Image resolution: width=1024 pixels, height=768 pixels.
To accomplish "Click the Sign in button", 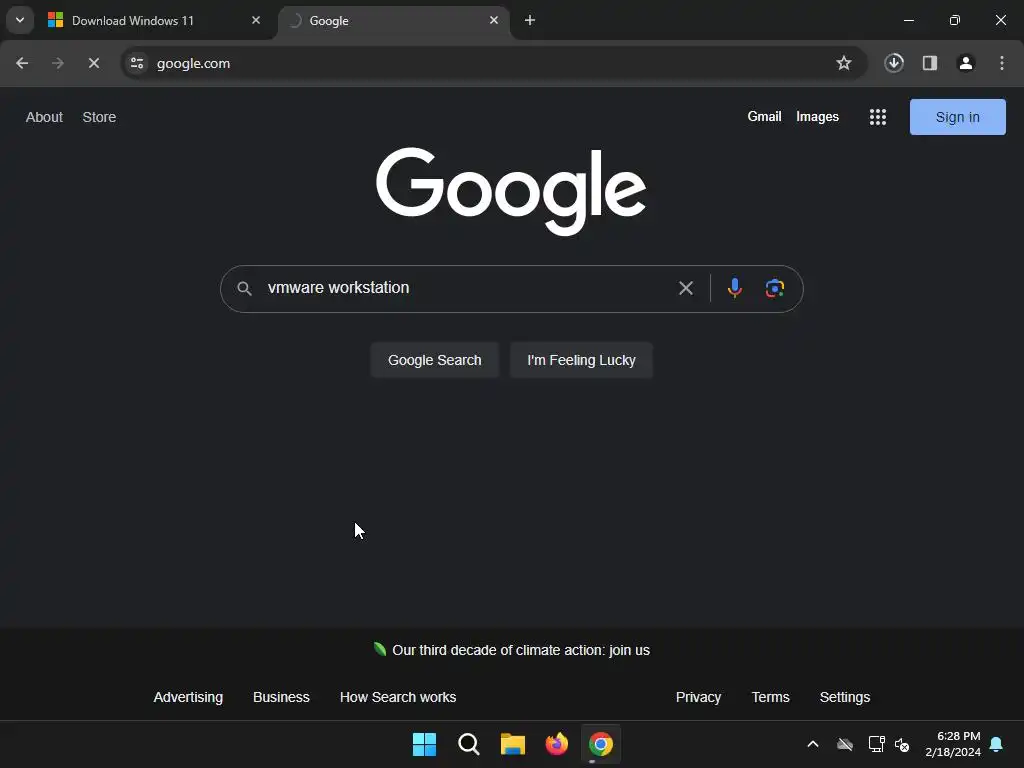I will (957, 117).
